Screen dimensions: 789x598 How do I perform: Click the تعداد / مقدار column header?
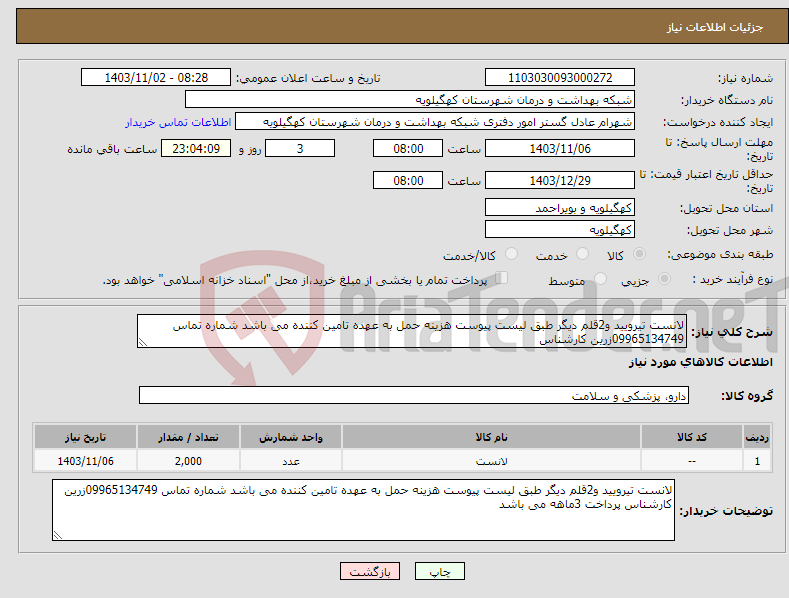click(x=188, y=437)
